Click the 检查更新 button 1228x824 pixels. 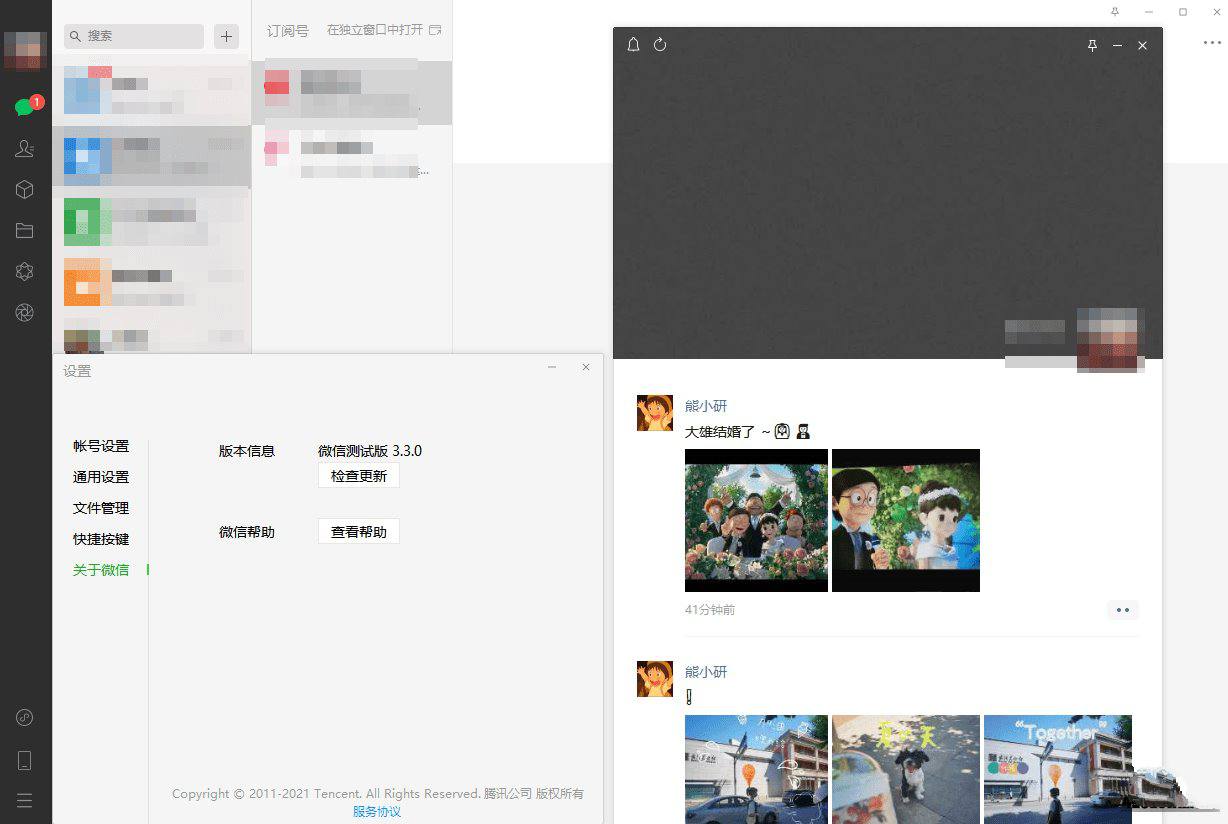click(x=359, y=476)
